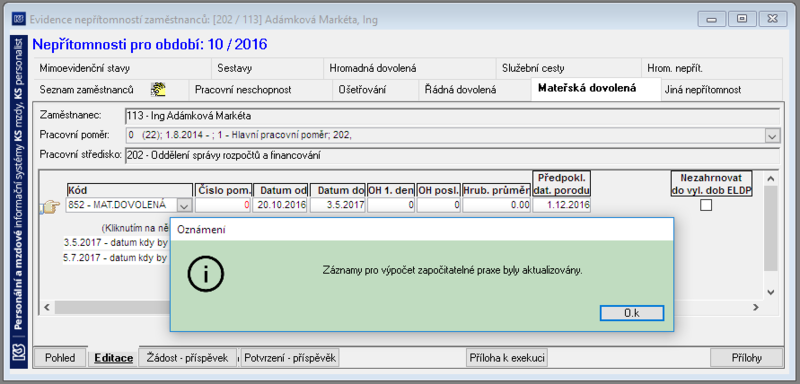Open the Hromadná dovolená tab
Image resolution: width=800 pixels, height=384 pixels.
(372, 68)
